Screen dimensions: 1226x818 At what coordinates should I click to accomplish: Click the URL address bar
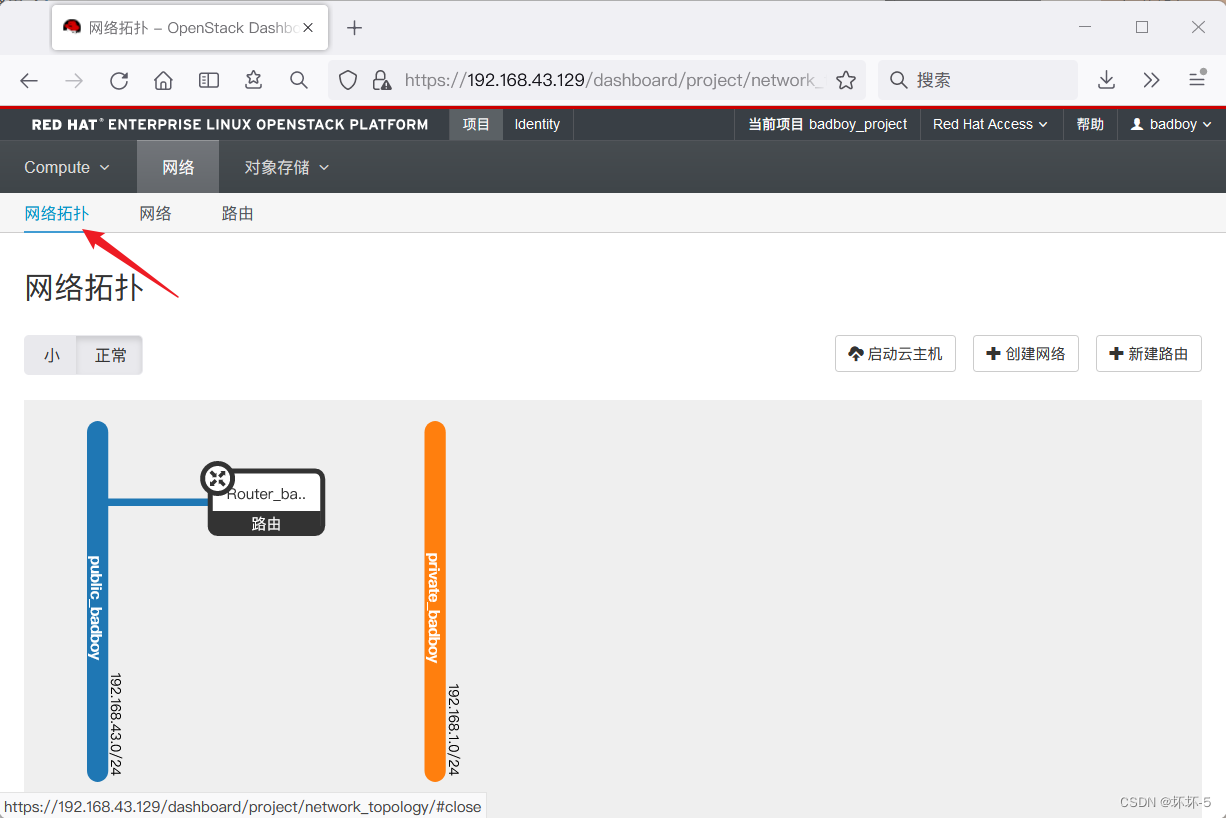pyautogui.click(x=597, y=81)
